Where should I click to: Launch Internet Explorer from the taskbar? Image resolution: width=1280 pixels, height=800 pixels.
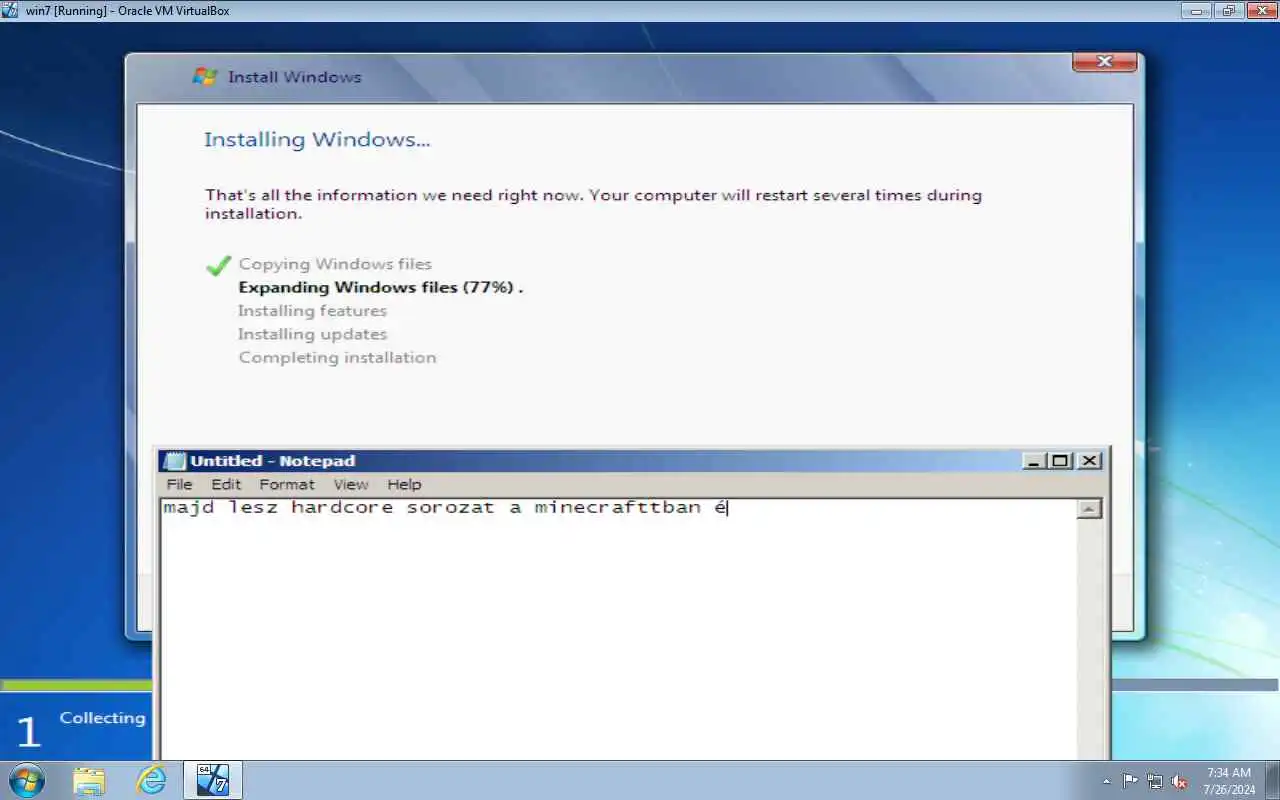[x=151, y=780]
